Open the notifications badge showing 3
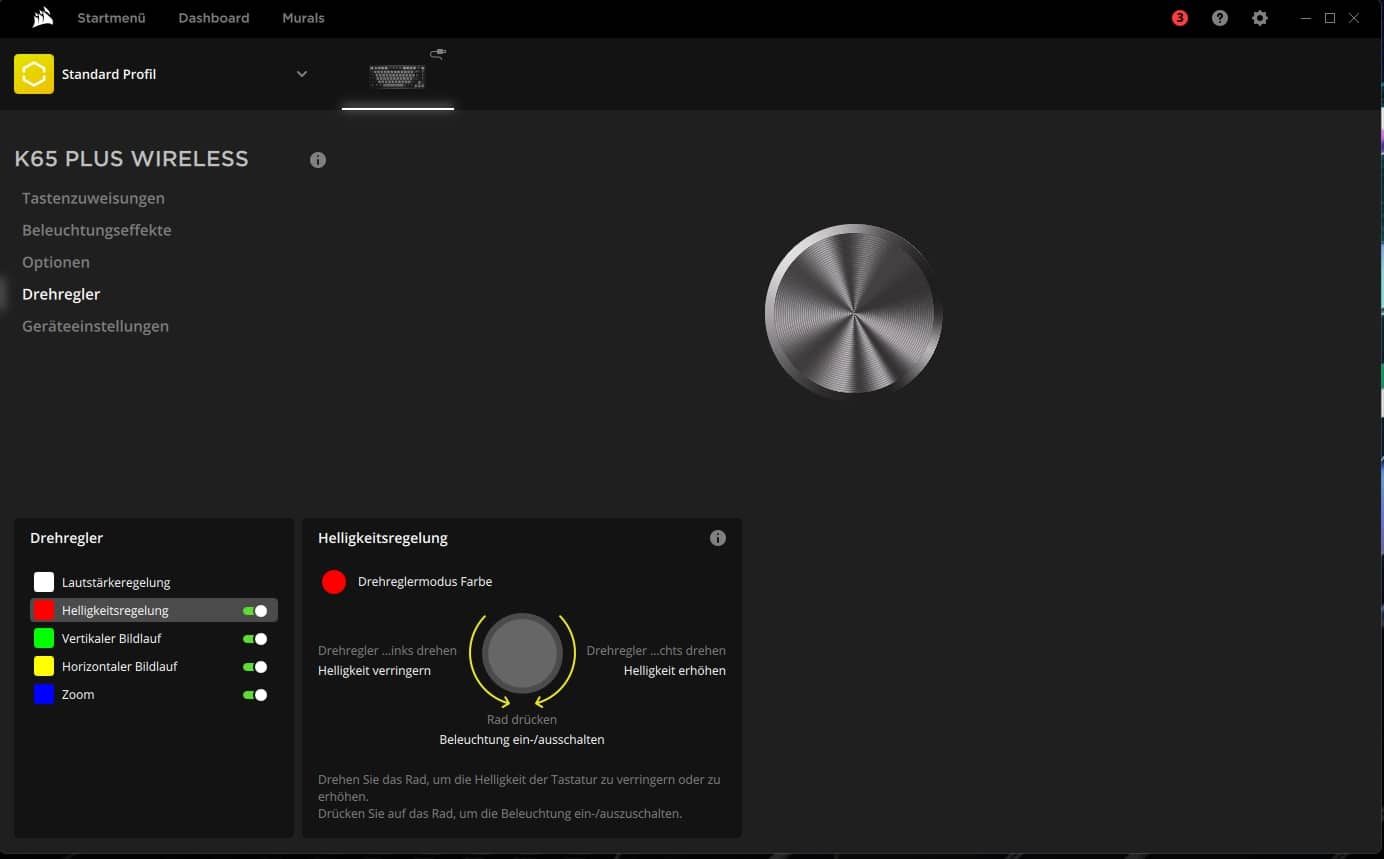This screenshot has width=1384, height=859. 1180,18
